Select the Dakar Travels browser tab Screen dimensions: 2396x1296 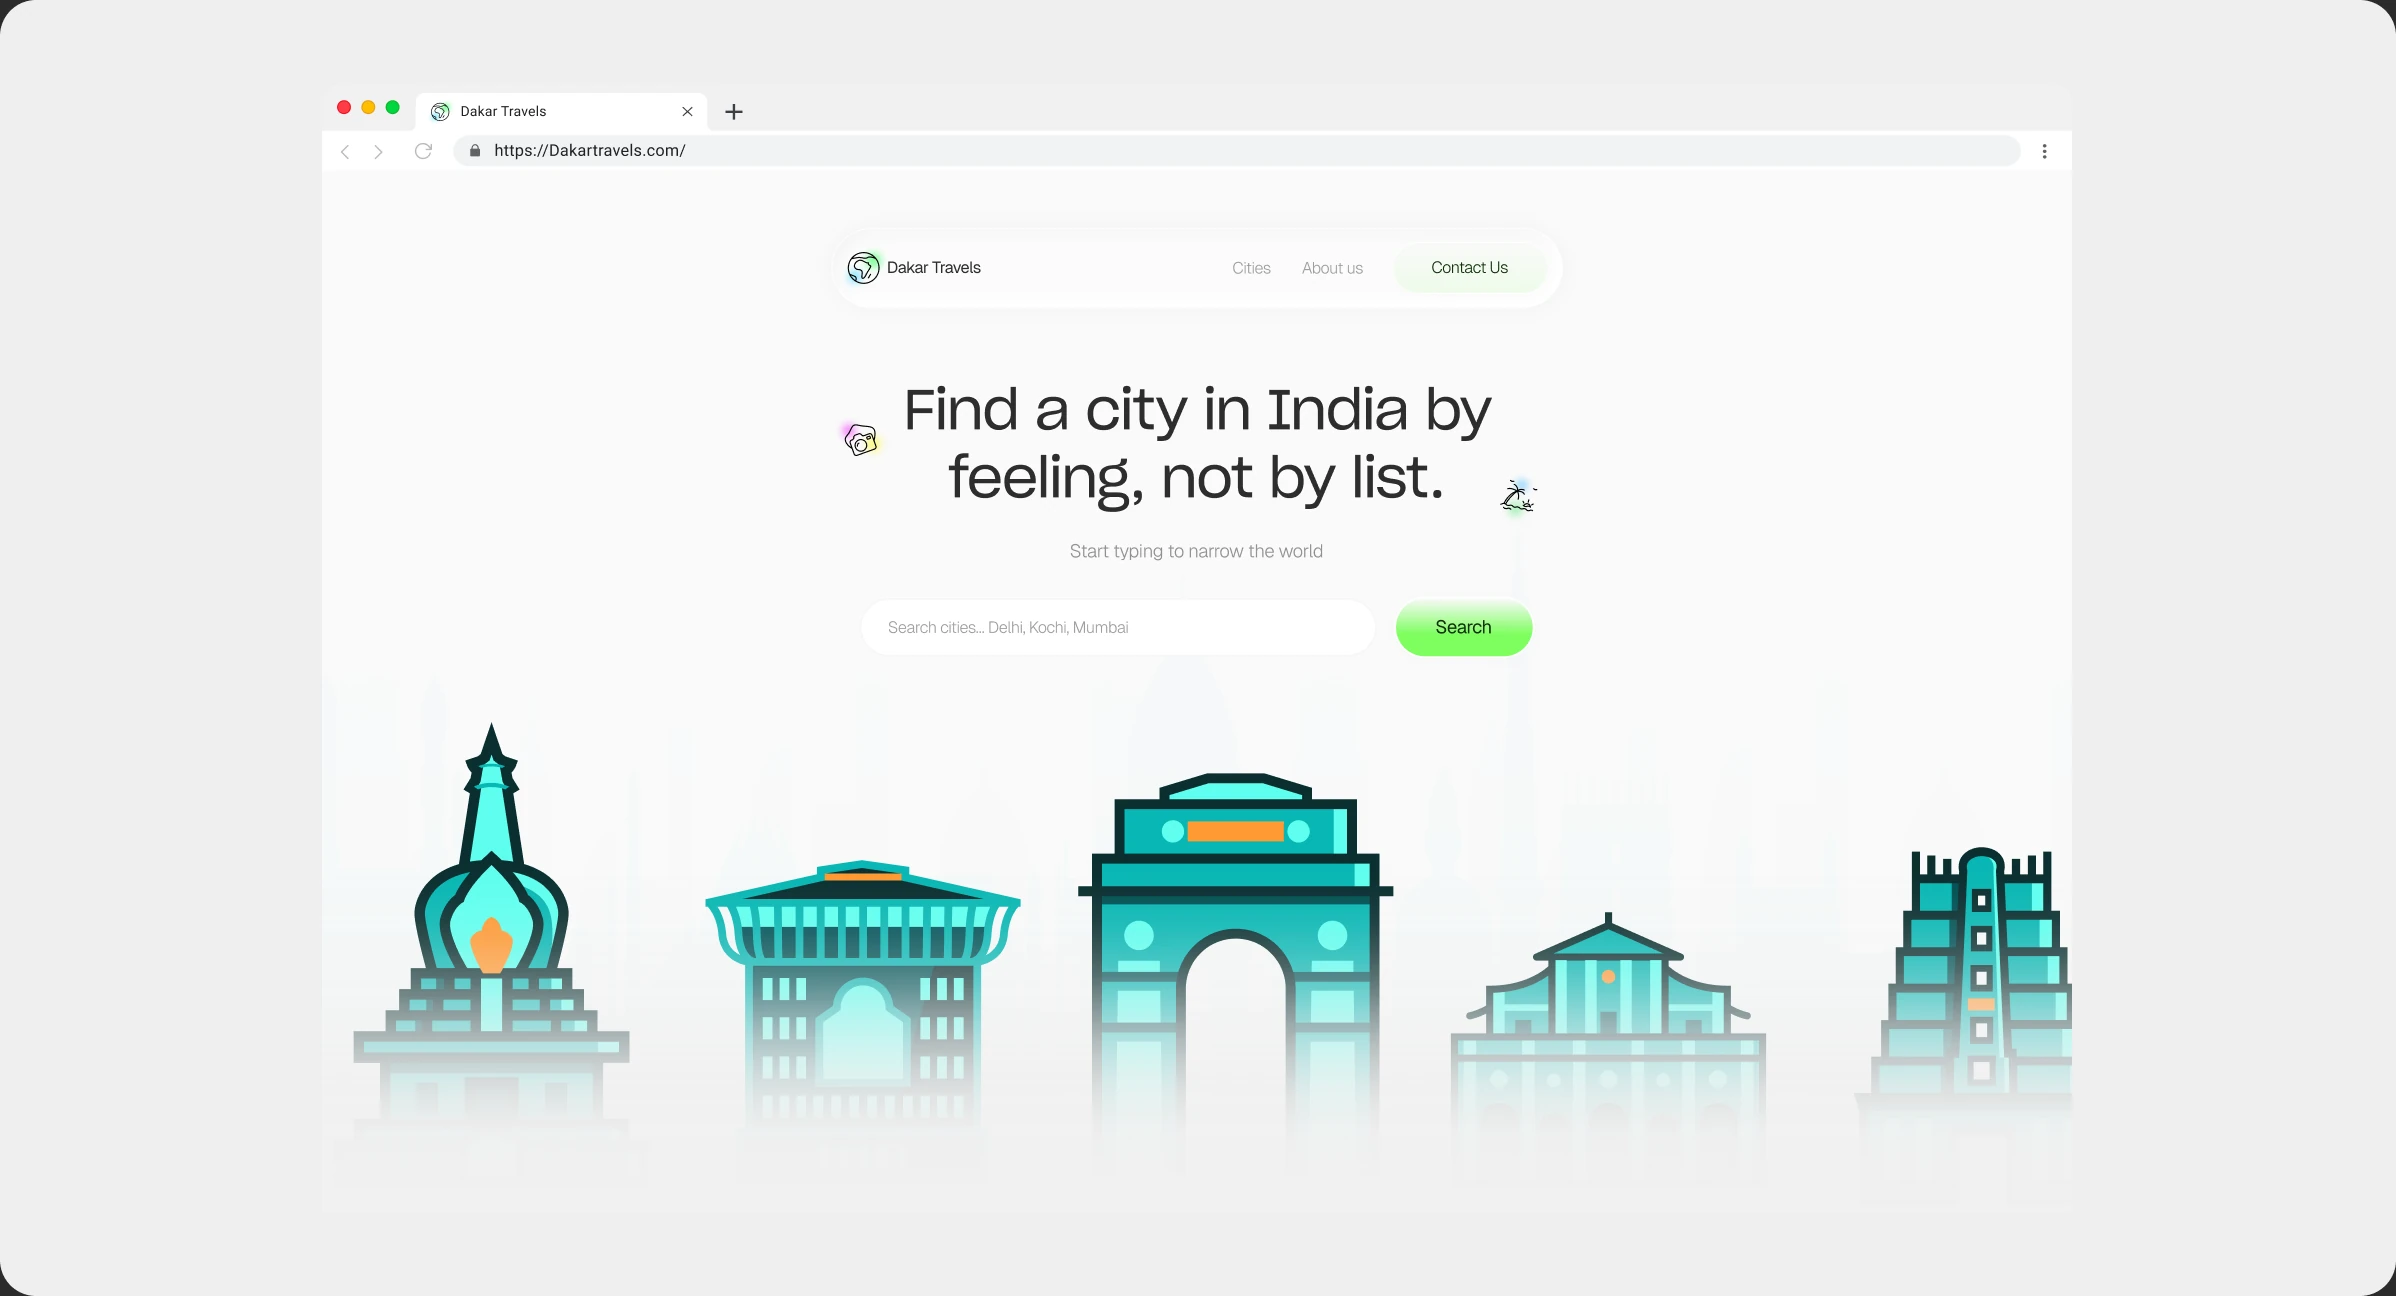[561, 111]
